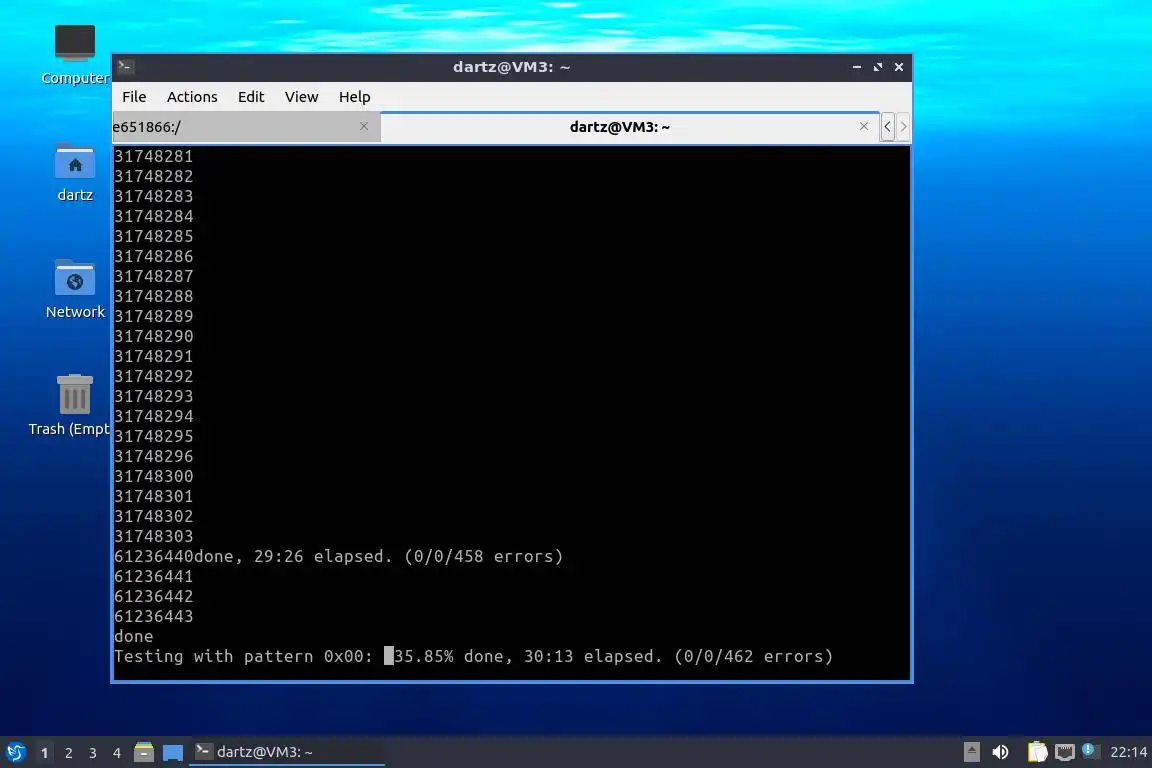Open the clipboard manager tray icon
This screenshot has height=768, width=1152.
click(1037, 752)
